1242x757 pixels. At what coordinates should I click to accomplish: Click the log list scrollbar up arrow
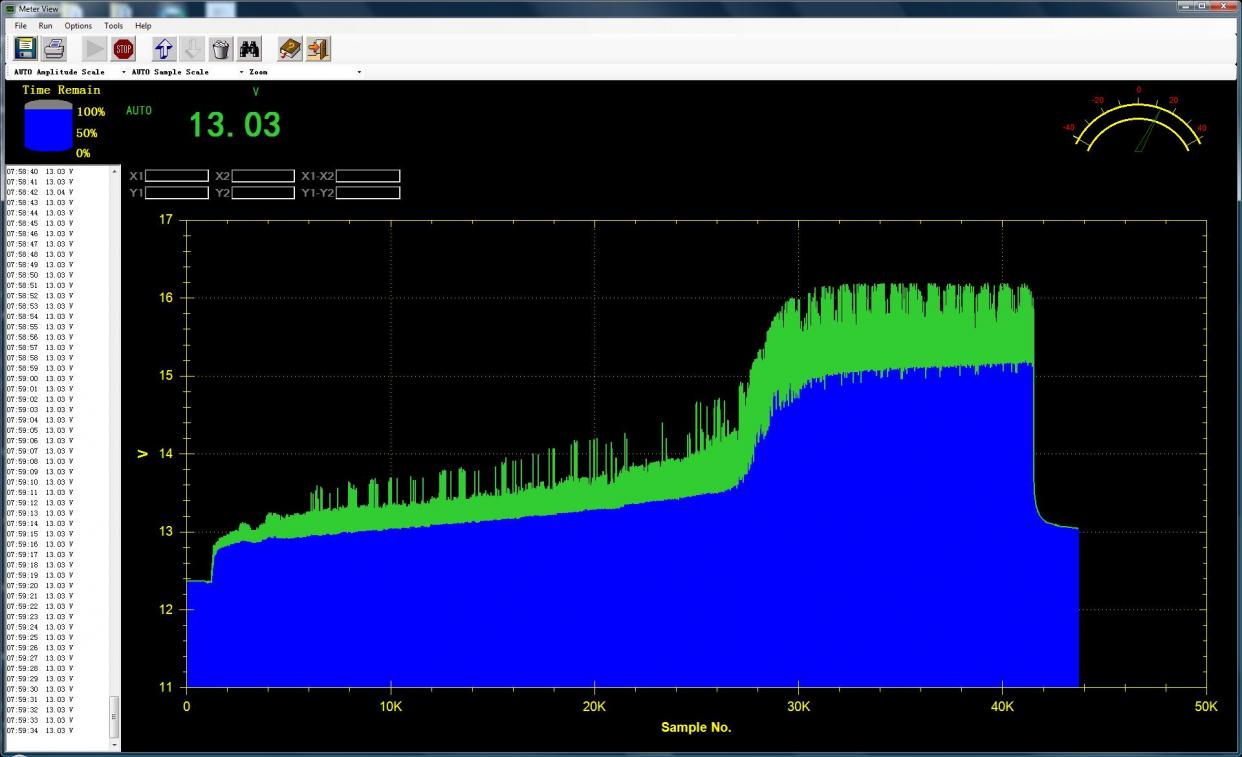pos(114,171)
